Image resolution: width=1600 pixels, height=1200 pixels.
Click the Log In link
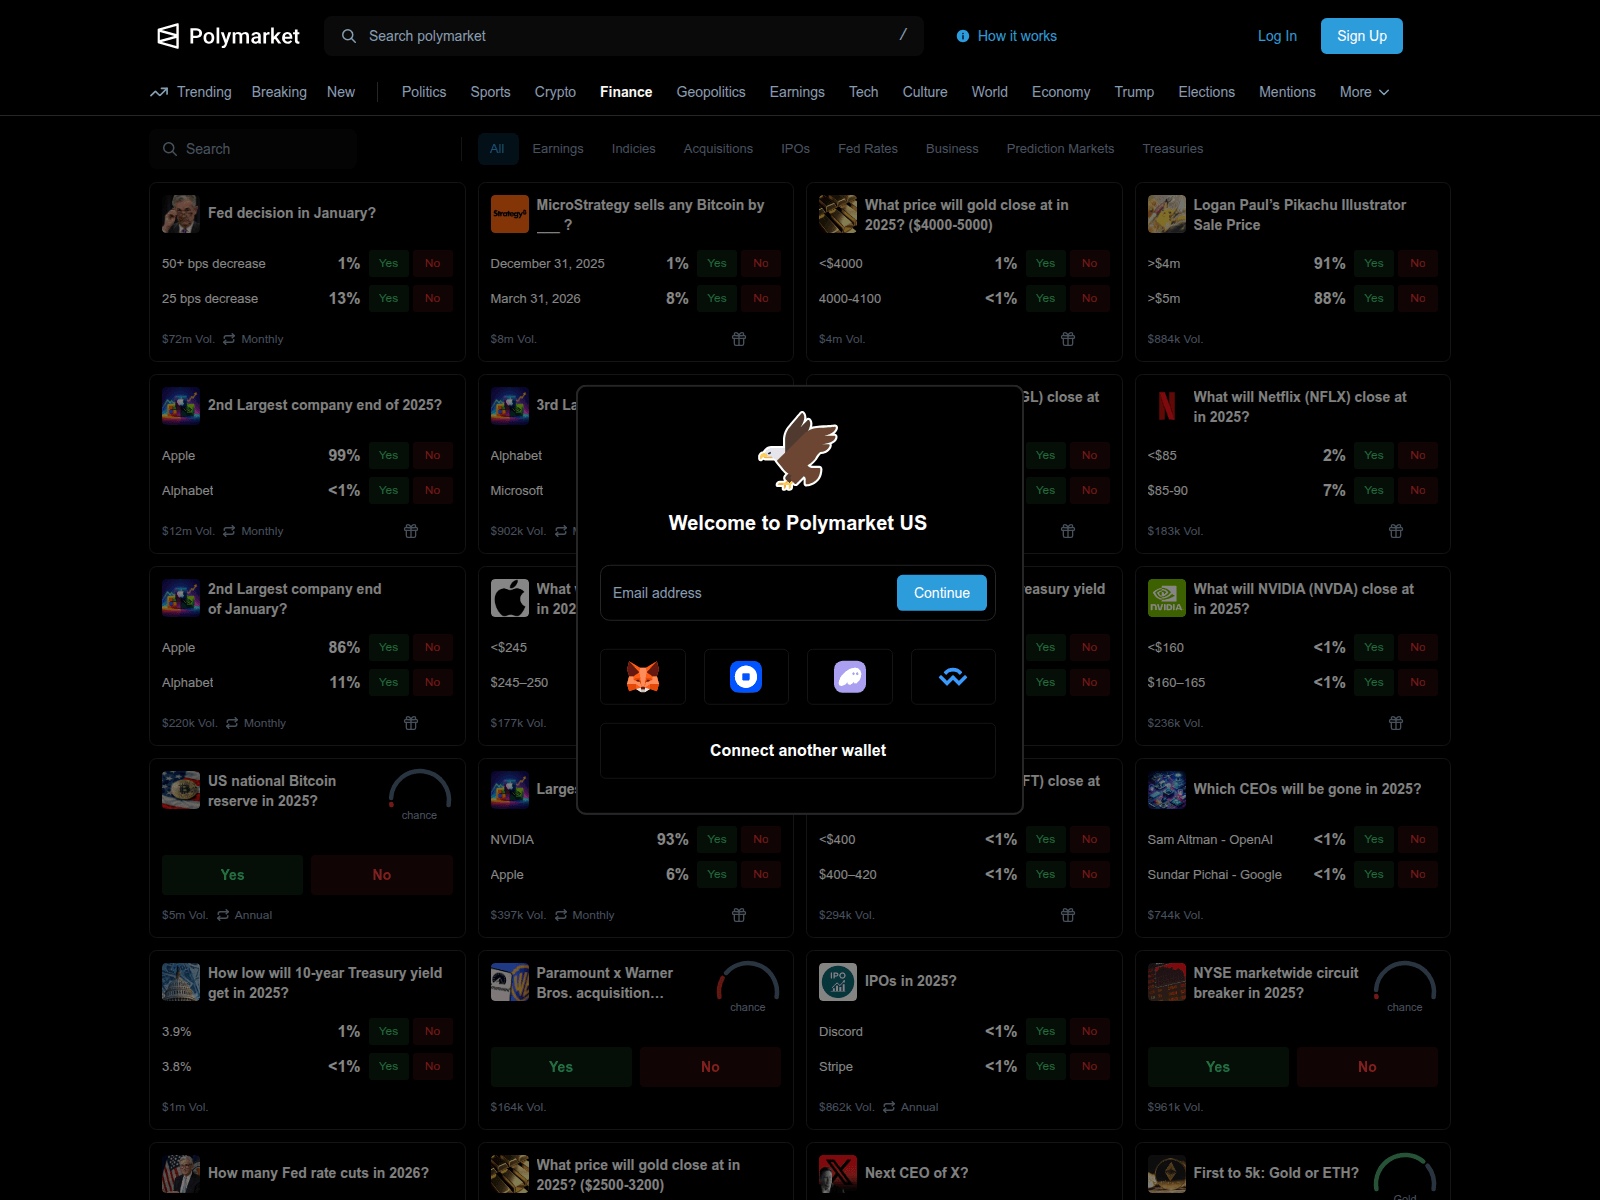click(x=1277, y=36)
